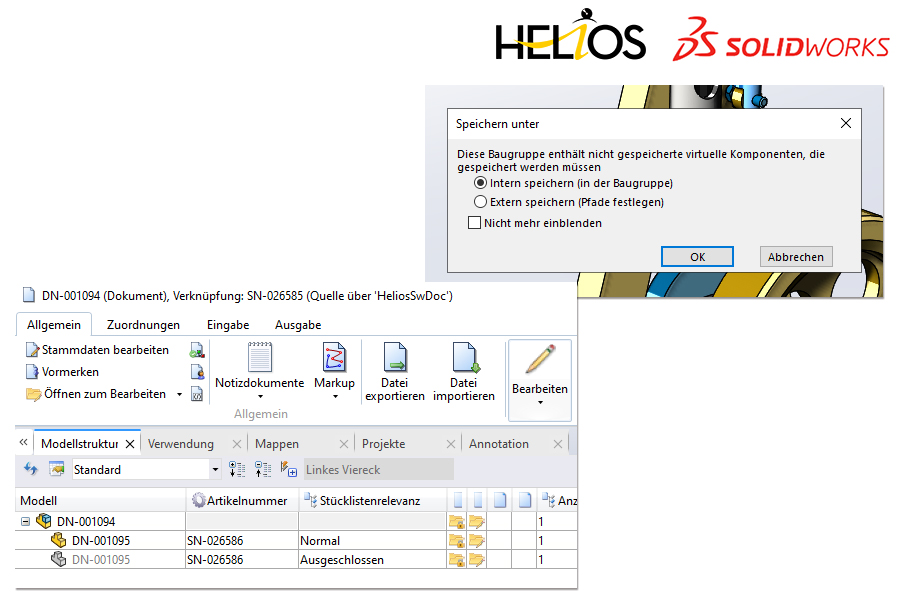Select the Intern speichern radio button

480,183
